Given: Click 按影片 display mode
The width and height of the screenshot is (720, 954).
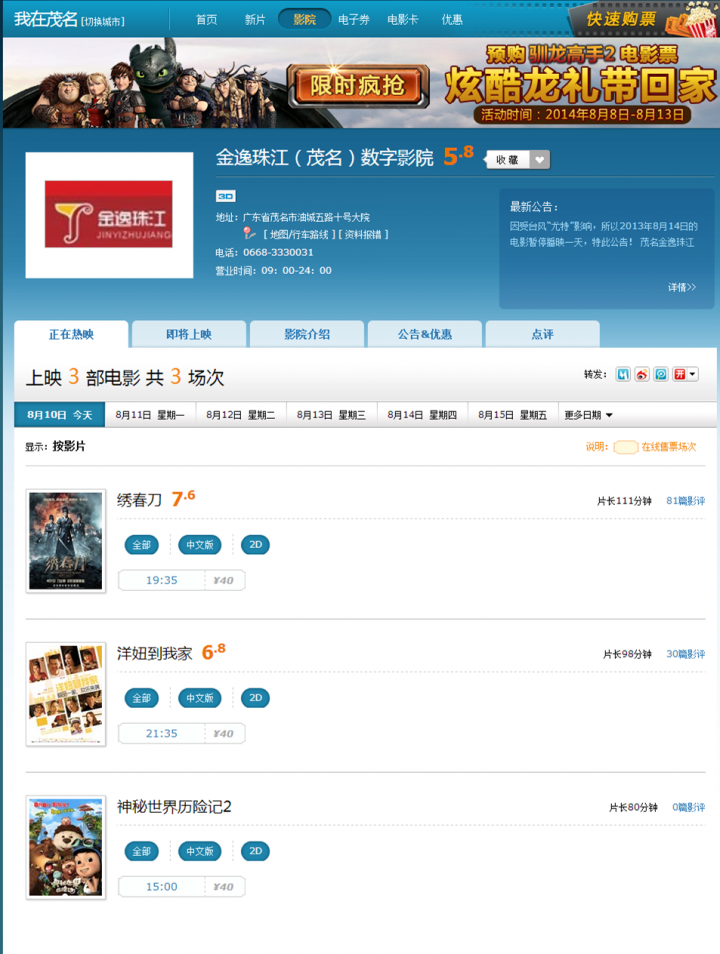Looking at the screenshot, I should click(x=69, y=446).
